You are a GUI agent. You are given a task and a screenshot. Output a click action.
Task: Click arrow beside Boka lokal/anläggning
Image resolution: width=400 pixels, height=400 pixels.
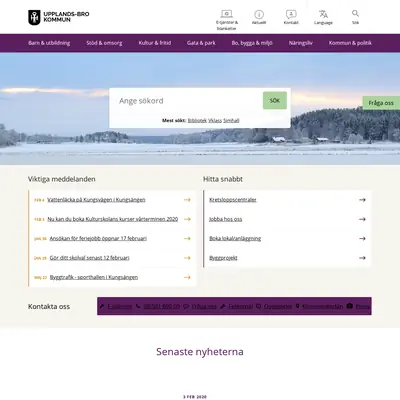point(362,238)
